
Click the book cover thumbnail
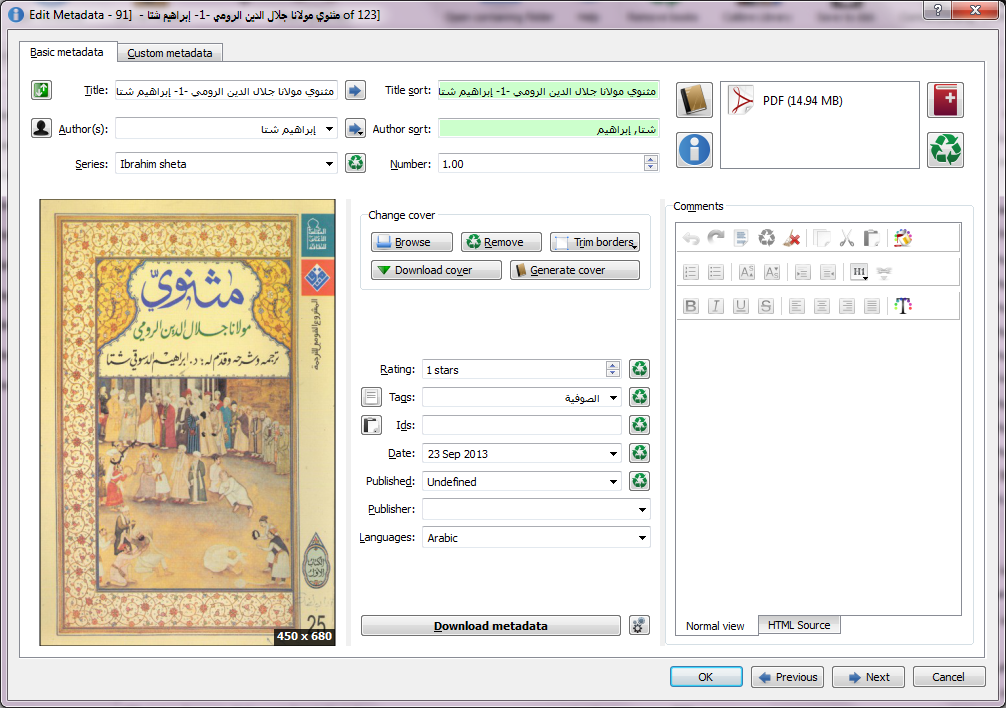[187, 422]
